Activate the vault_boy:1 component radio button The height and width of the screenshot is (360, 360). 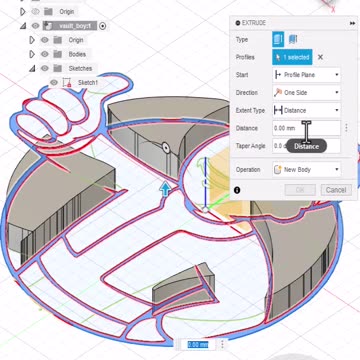pyautogui.click(x=103, y=26)
